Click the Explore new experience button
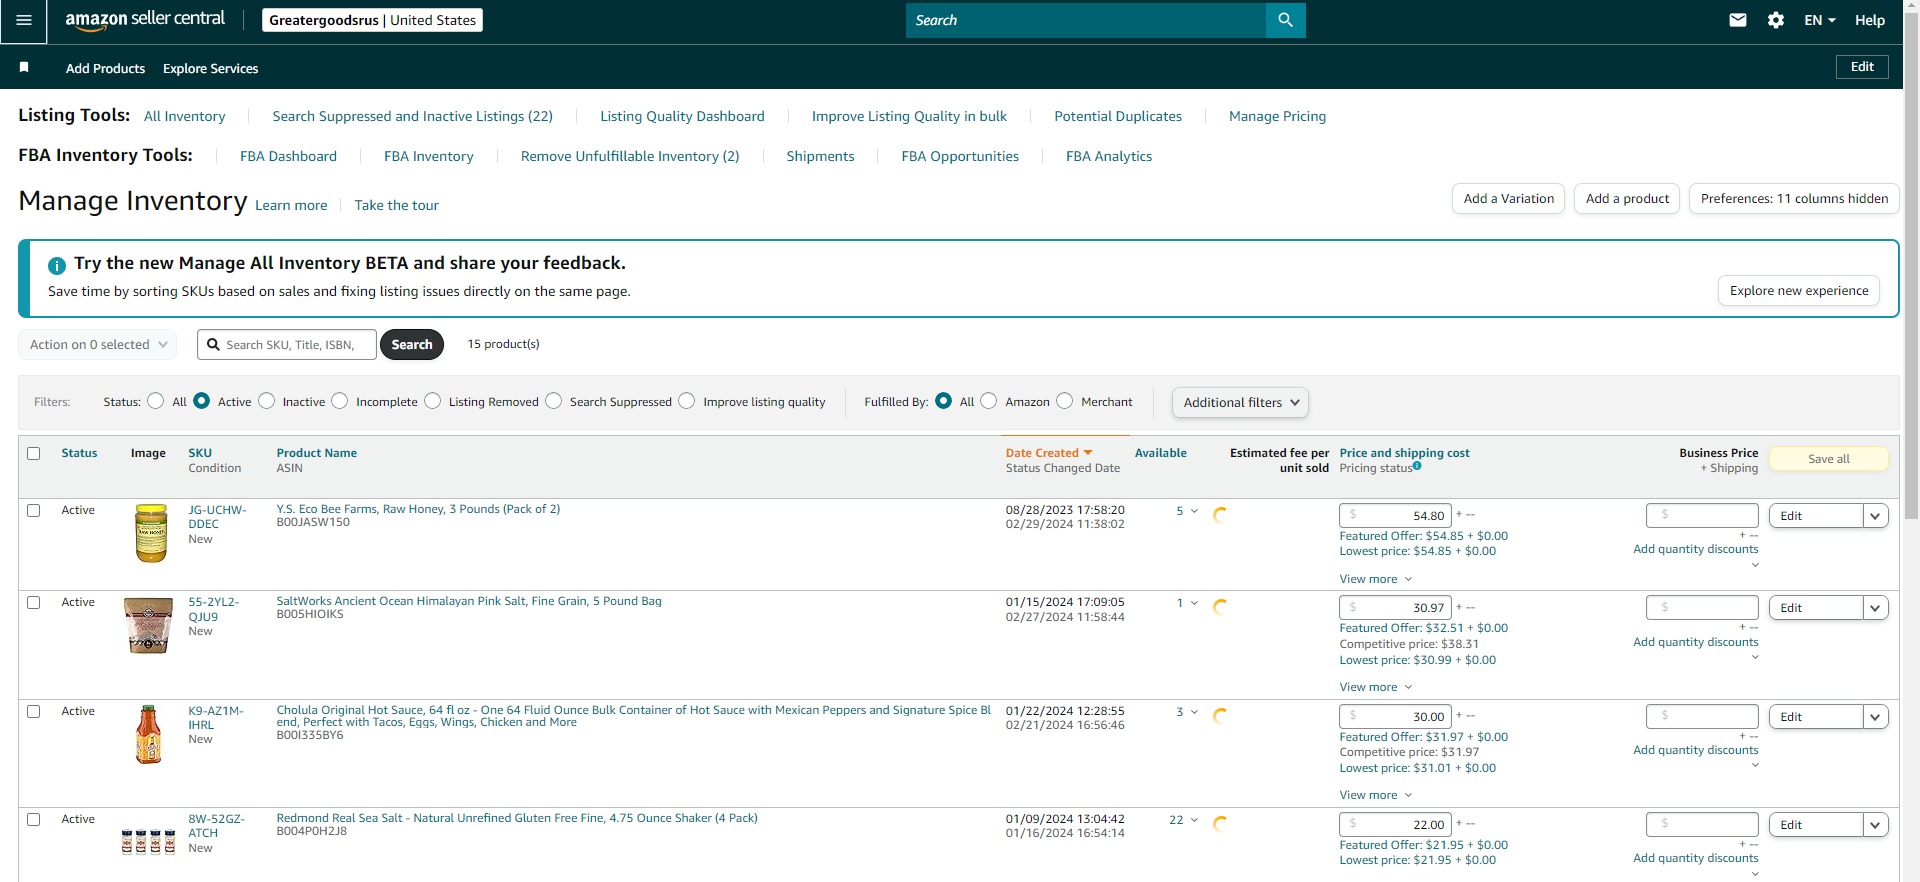 (1799, 290)
